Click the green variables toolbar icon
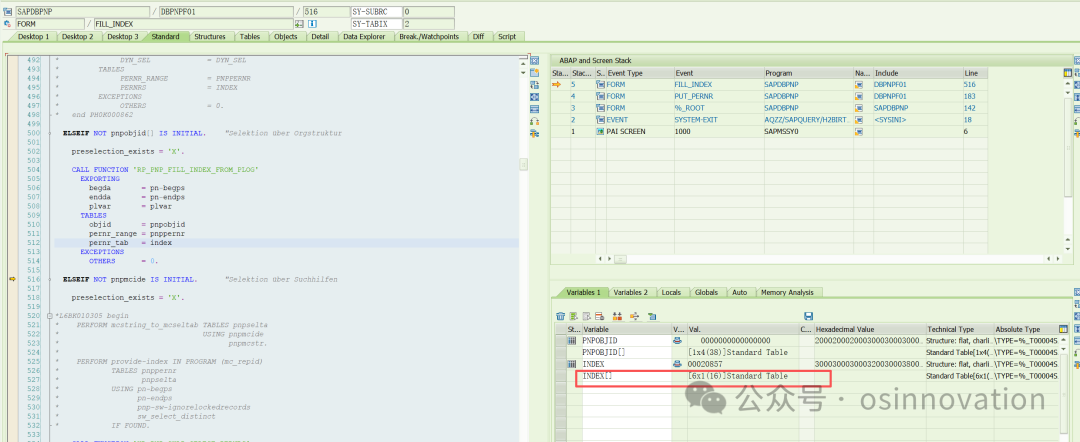This screenshot has width=1080, height=442. tap(651, 316)
